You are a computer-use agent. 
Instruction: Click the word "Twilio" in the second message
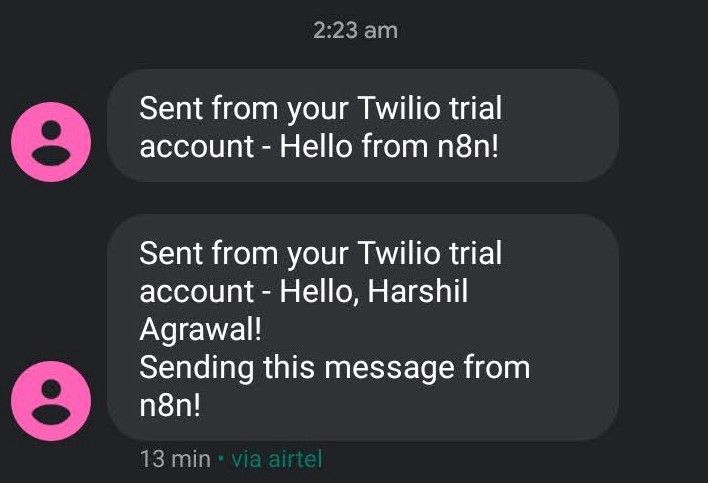click(399, 253)
